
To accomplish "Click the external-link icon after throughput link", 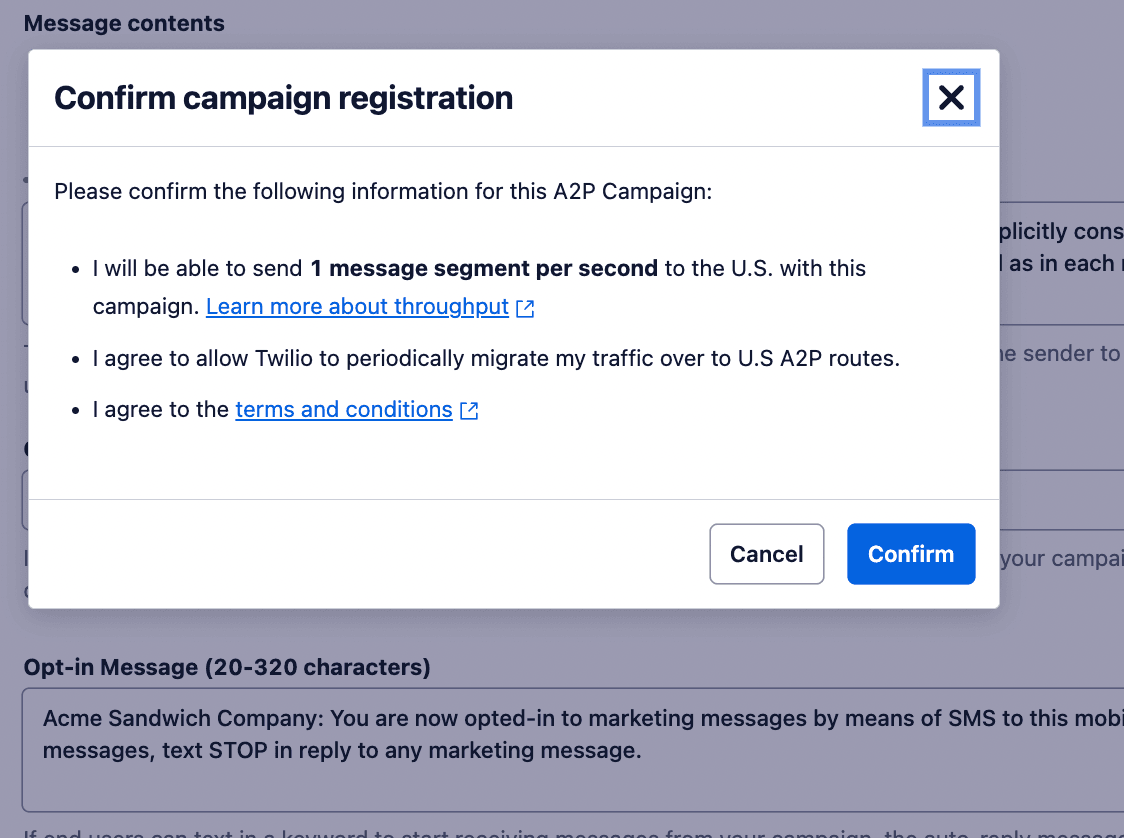I will [525, 307].
